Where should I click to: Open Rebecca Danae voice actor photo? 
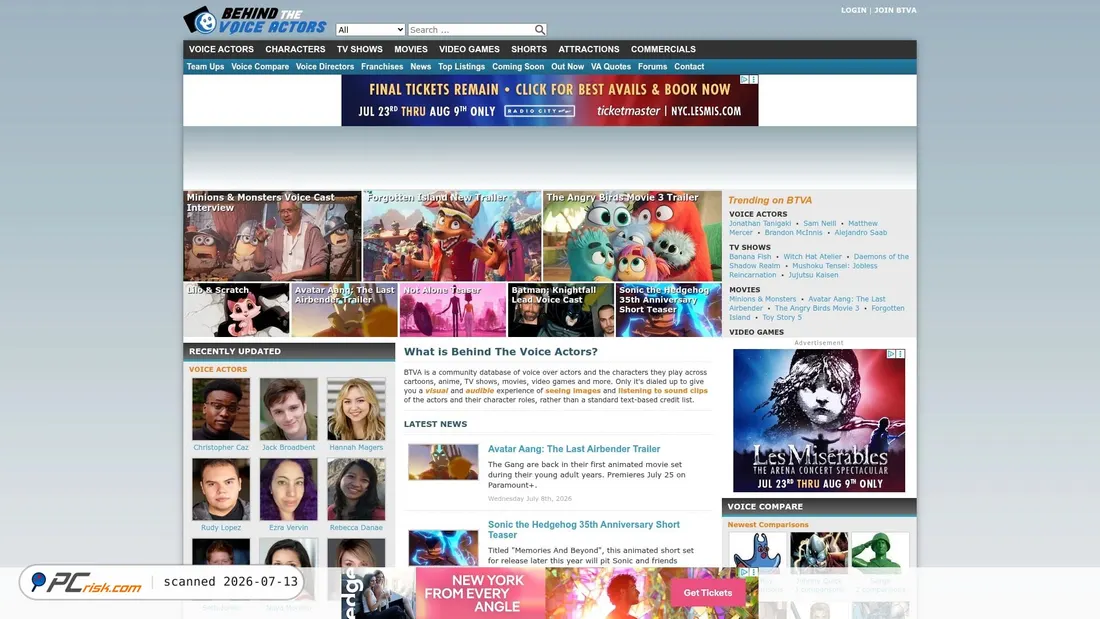coord(356,489)
